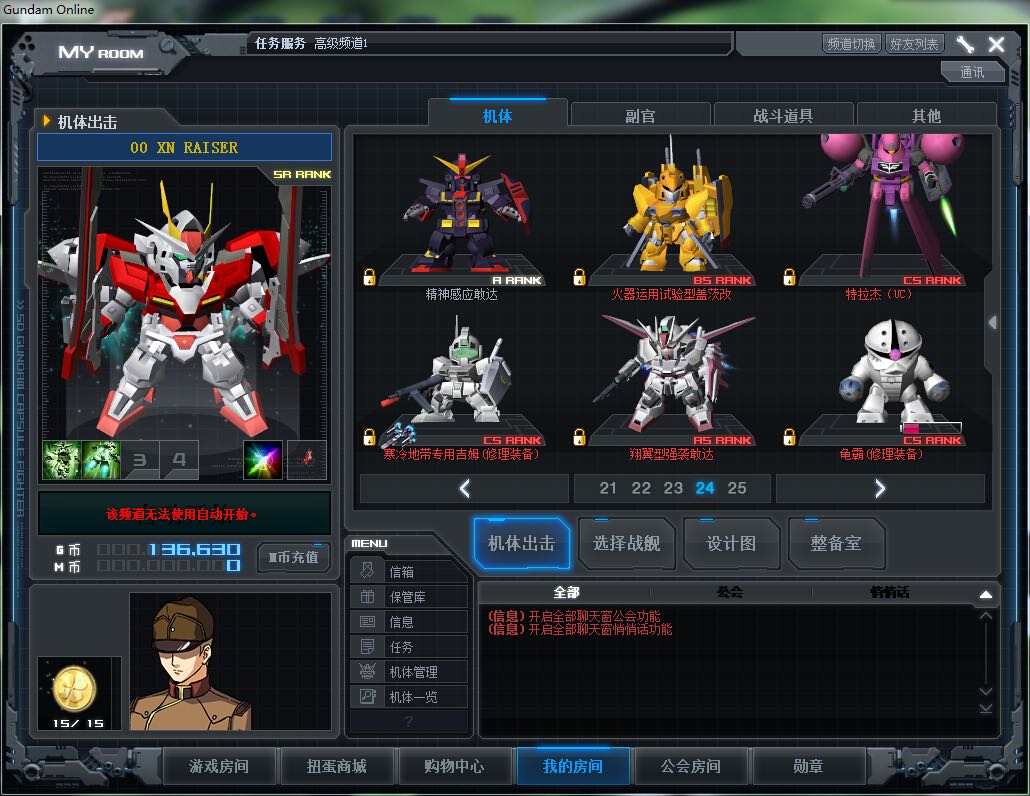Image resolution: width=1030 pixels, height=796 pixels.
Task: Show the 公会 chat tab
Action: 729,592
